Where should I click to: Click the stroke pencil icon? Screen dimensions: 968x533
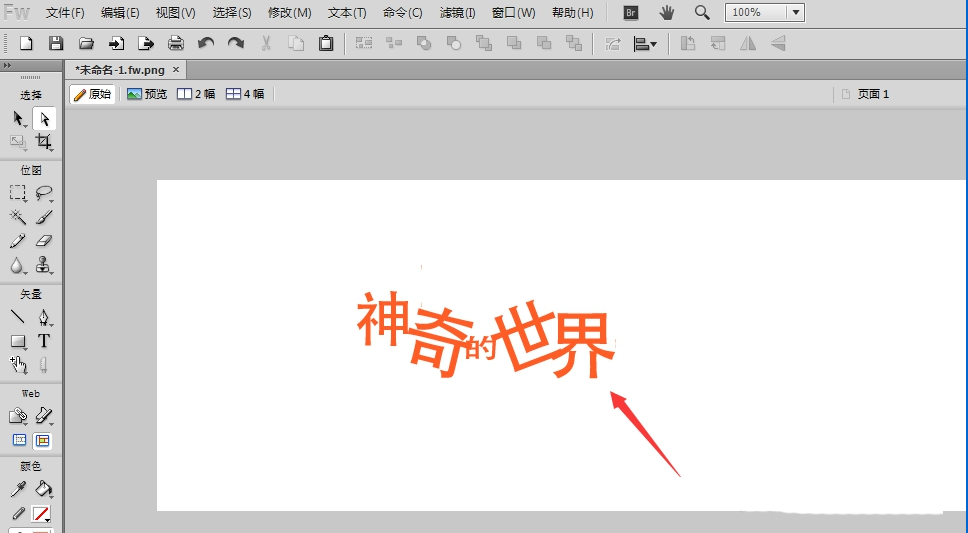pos(19,514)
